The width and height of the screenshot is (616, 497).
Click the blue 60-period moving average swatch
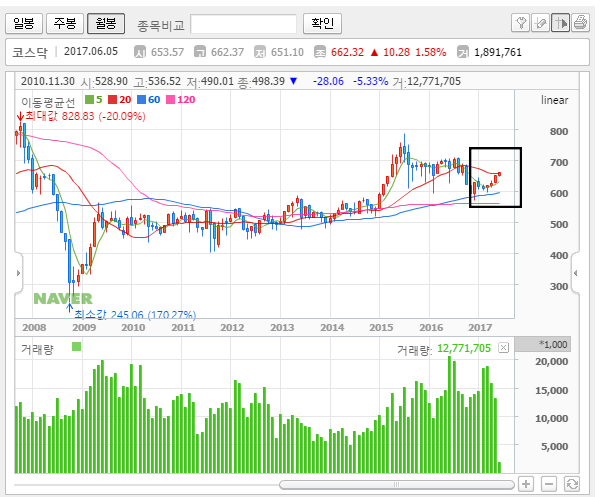[x=141, y=100]
